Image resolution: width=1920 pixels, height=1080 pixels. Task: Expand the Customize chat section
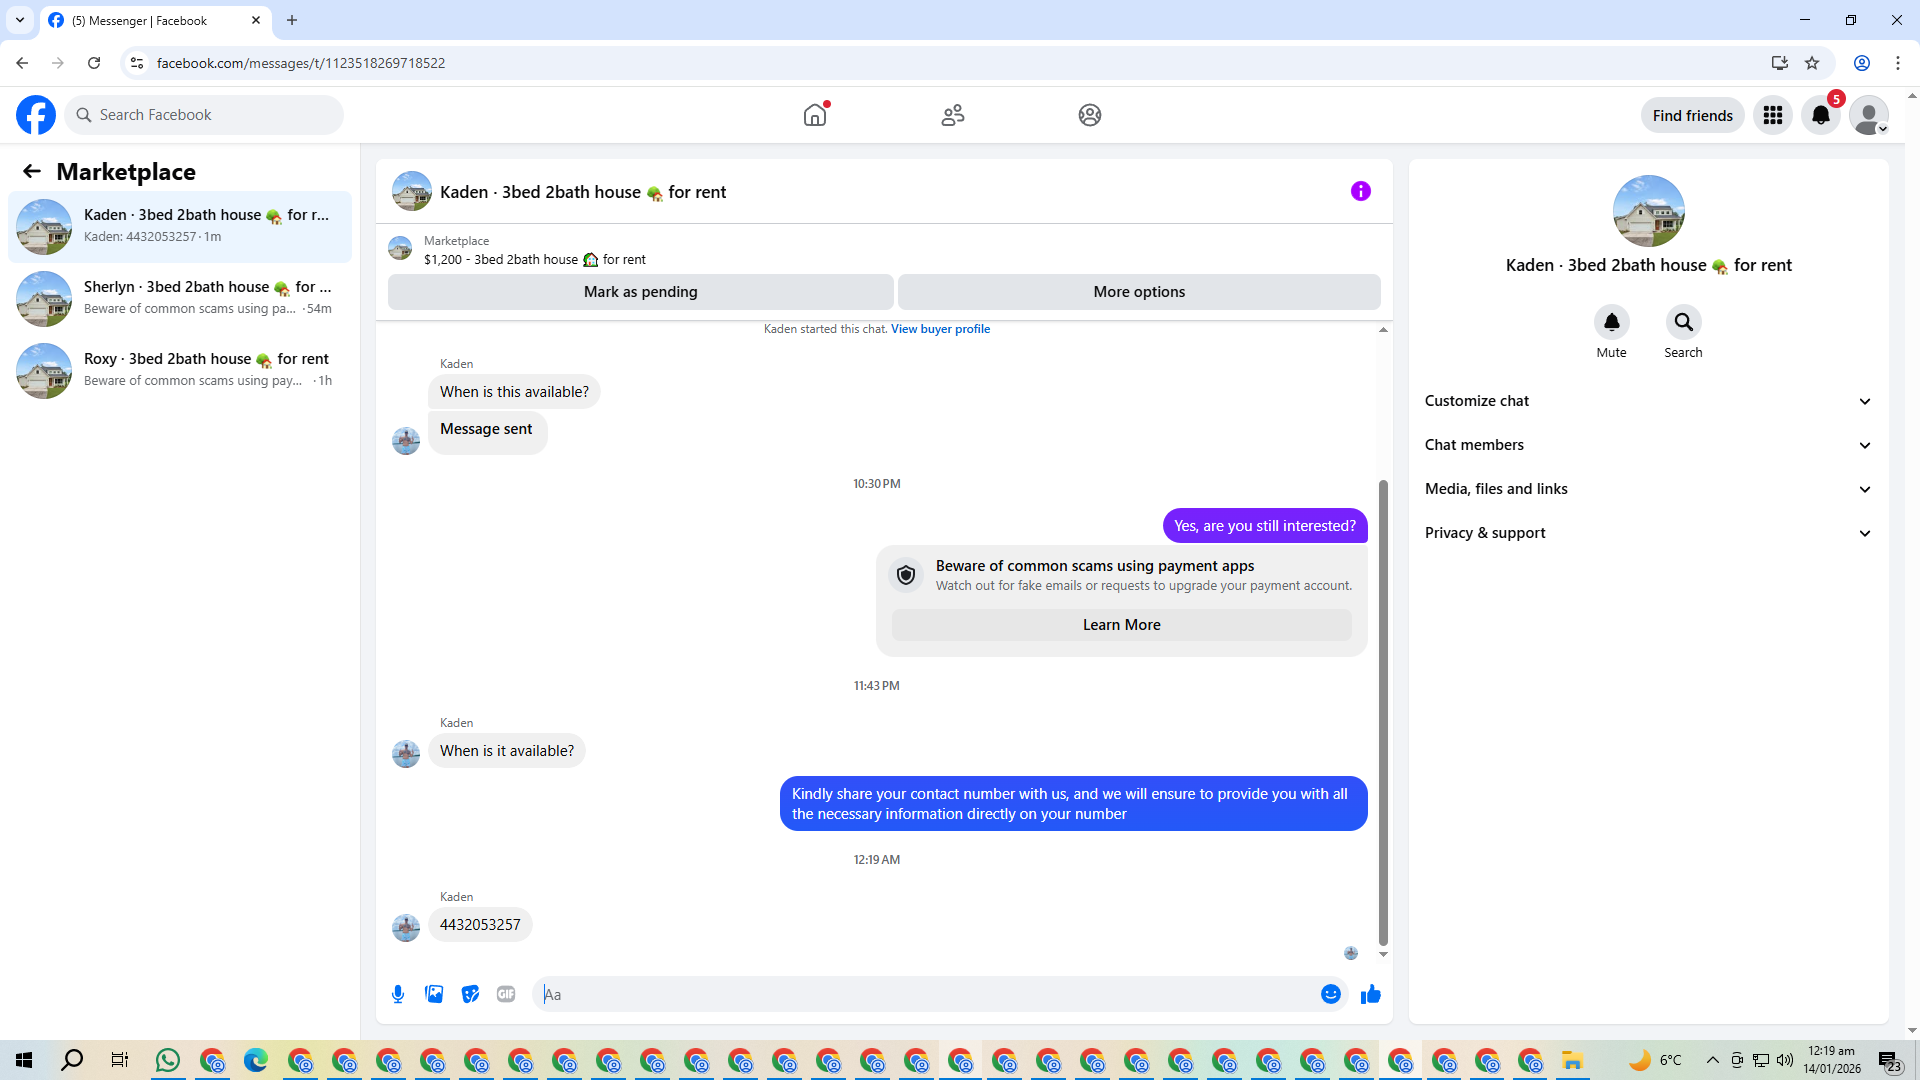(1647, 401)
